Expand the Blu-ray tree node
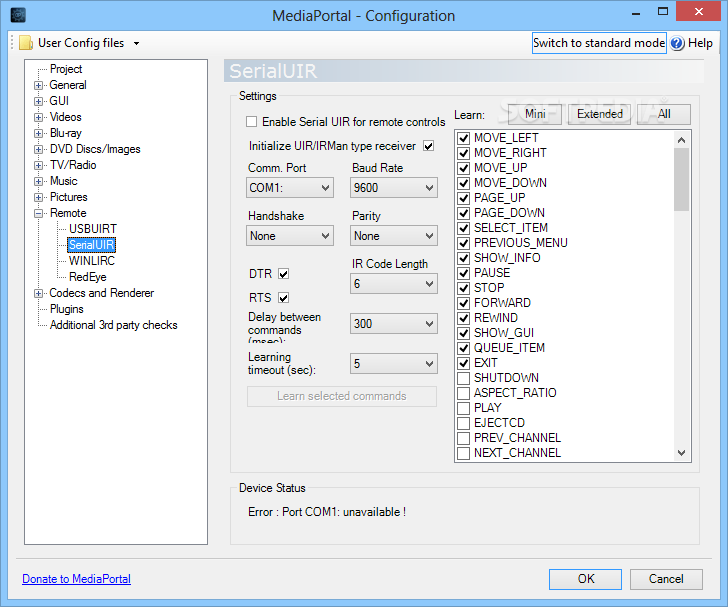 39,133
